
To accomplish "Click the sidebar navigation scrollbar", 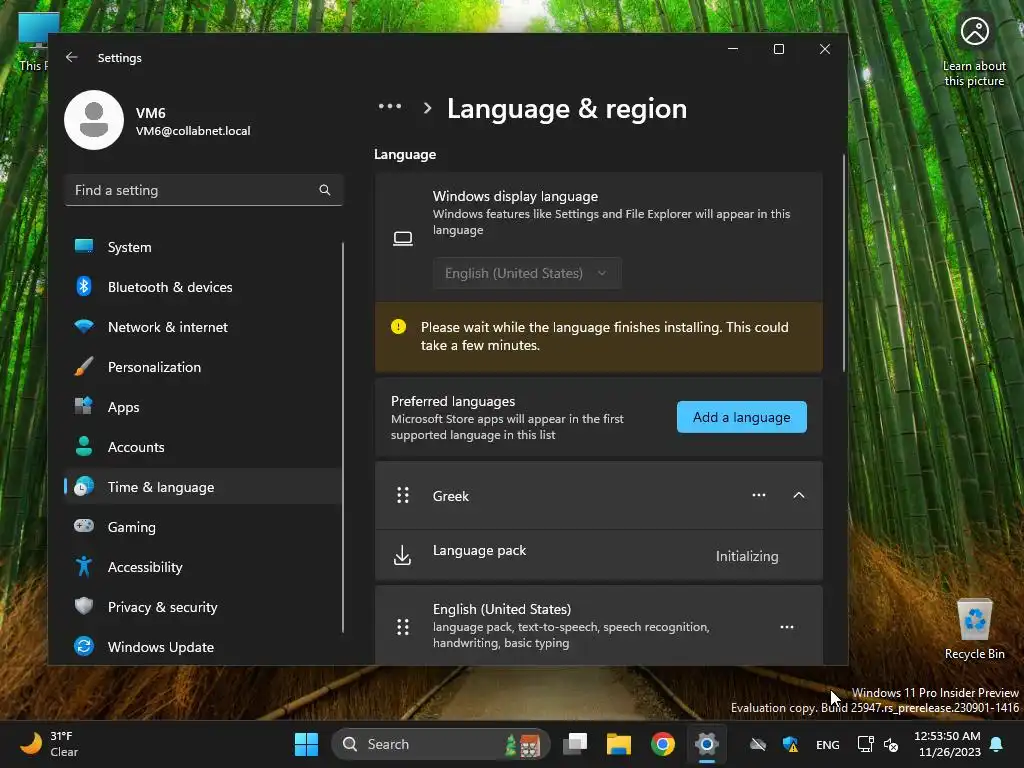I will point(342,437).
